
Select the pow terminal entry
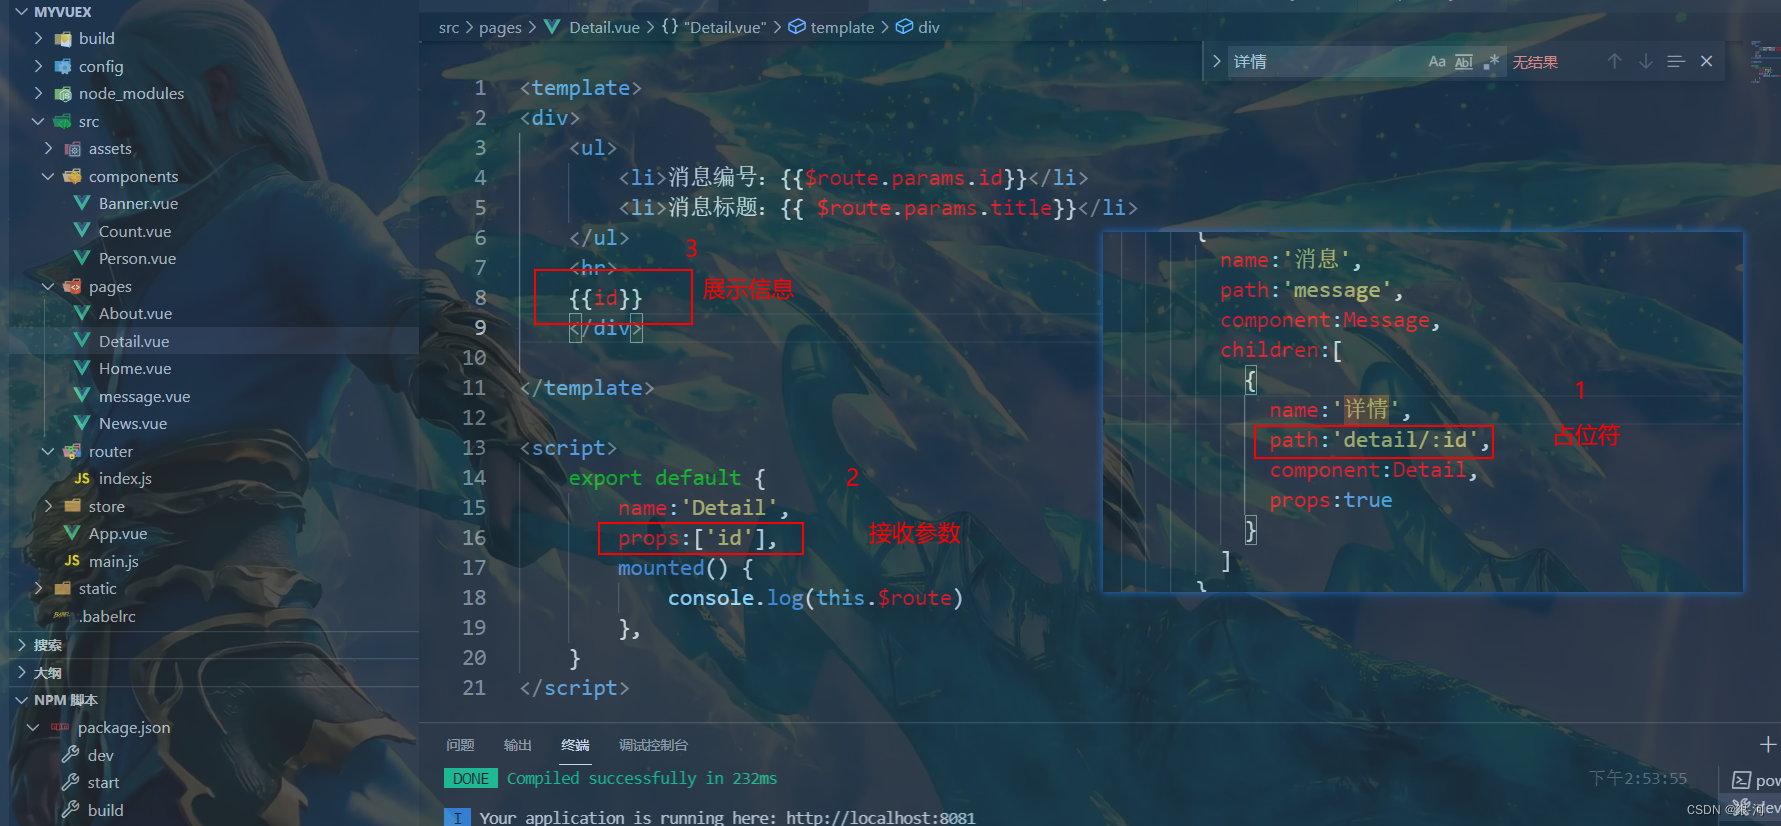[x=1756, y=780]
